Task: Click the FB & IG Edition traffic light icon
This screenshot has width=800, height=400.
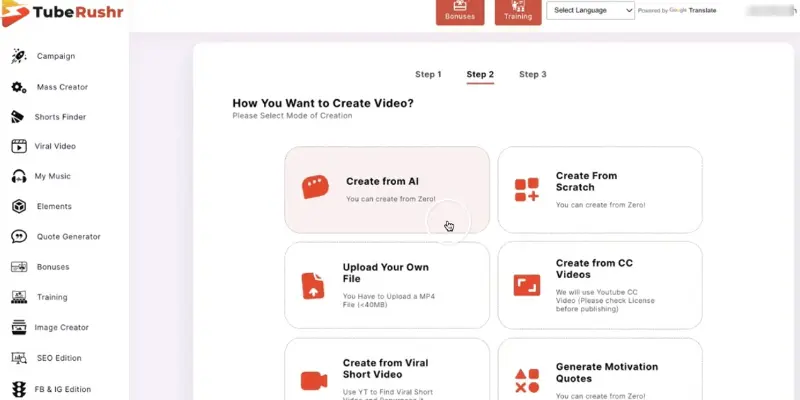Action: [19, 389]
